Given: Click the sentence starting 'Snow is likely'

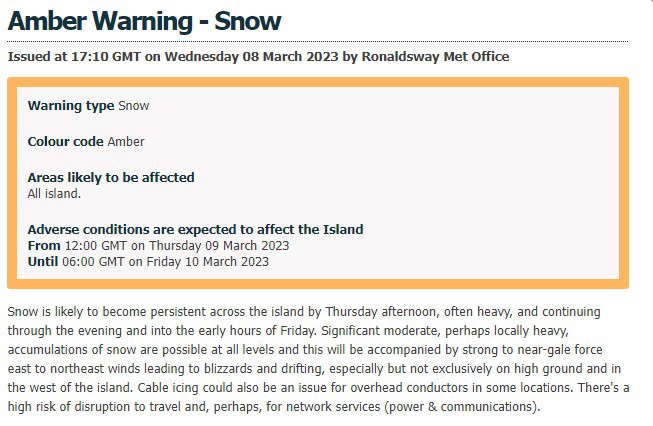Looking at the screenshot, I should (x=304, y=321).
